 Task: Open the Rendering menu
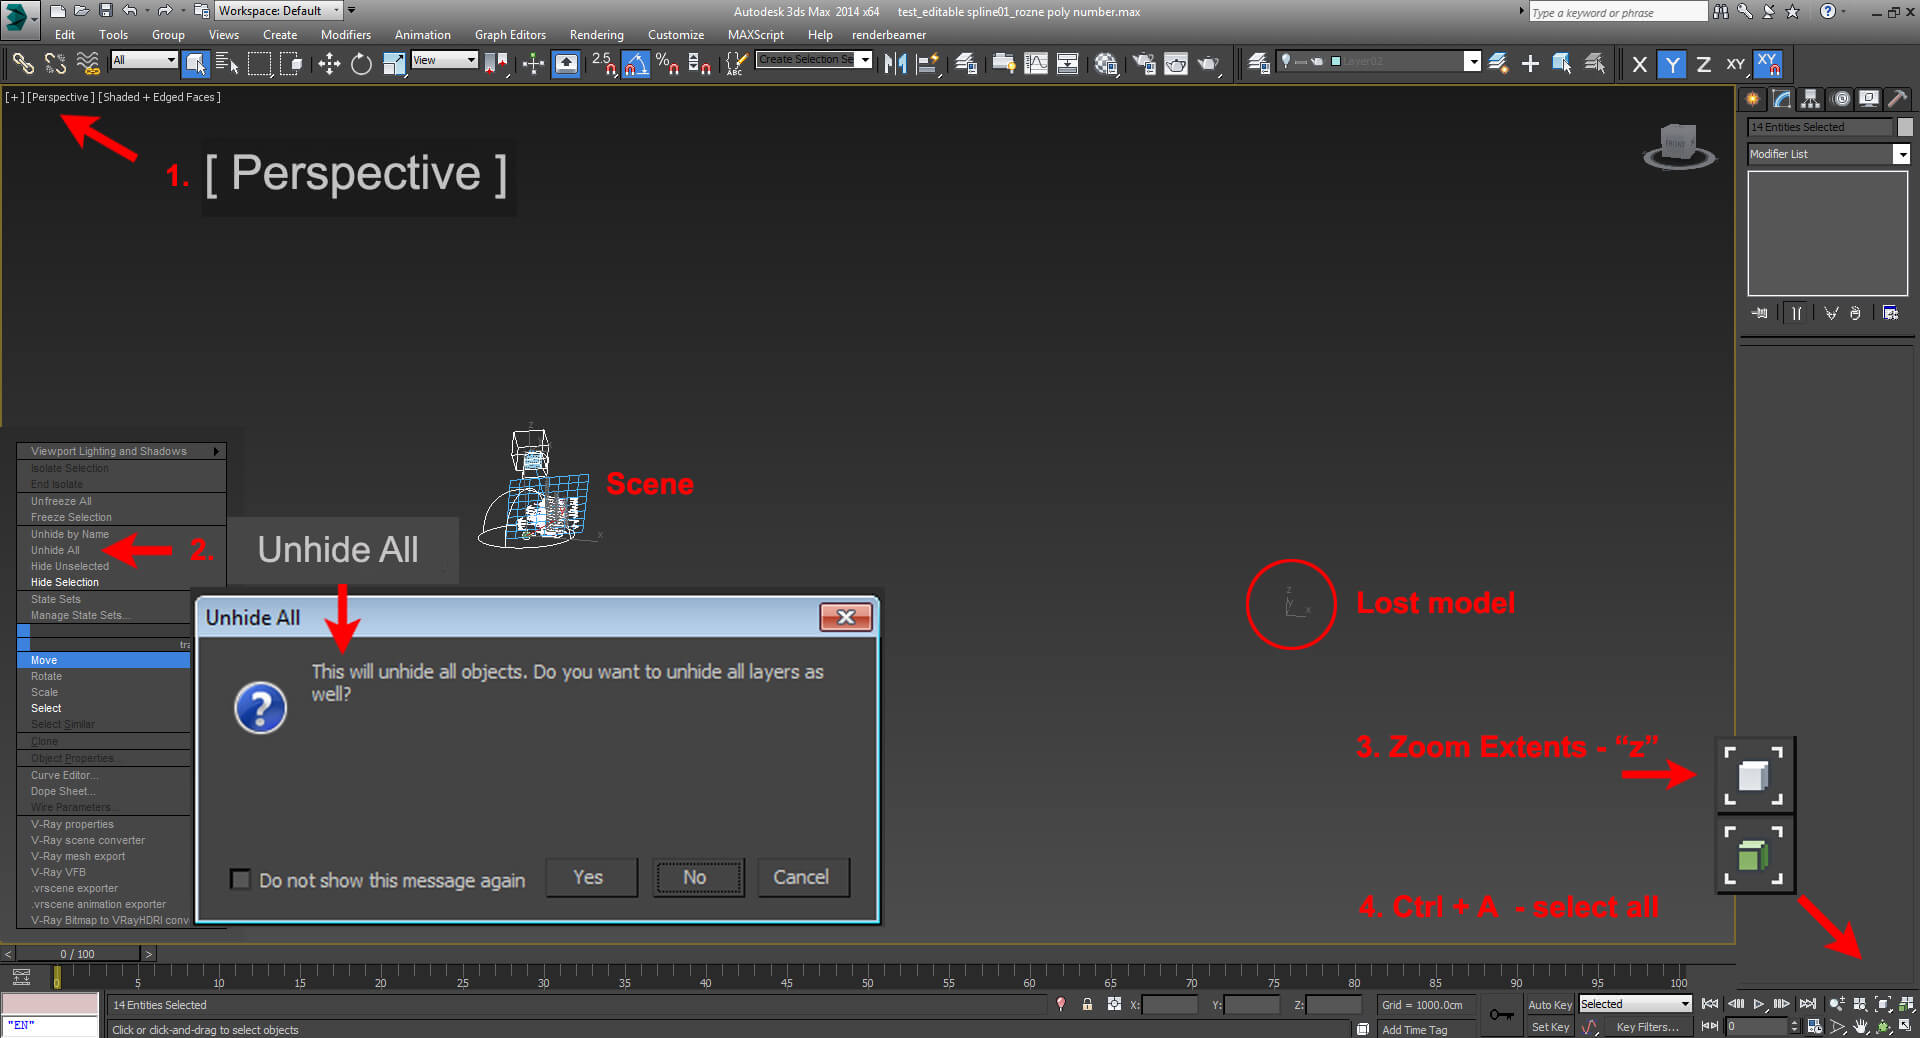tap(597, 35)
